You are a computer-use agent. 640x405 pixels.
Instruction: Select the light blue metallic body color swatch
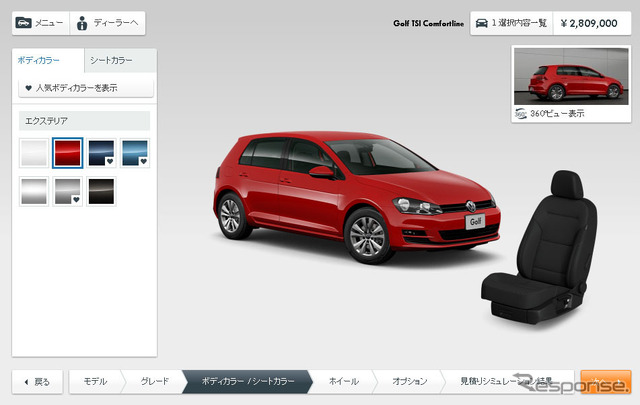tap(135, 153)
